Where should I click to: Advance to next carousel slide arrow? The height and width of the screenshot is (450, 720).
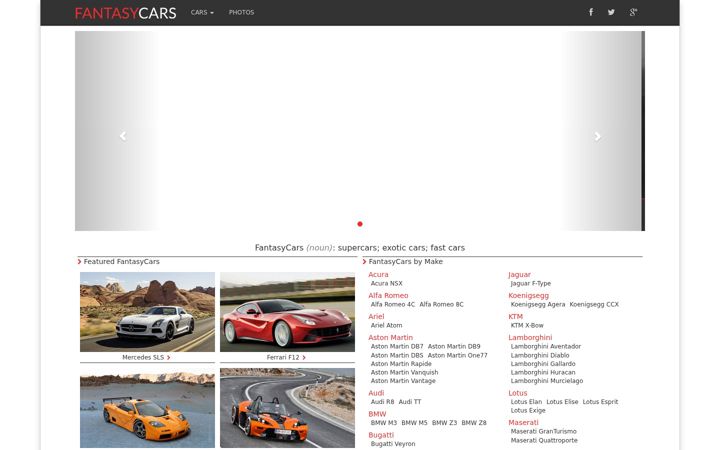tap(597, 136)
